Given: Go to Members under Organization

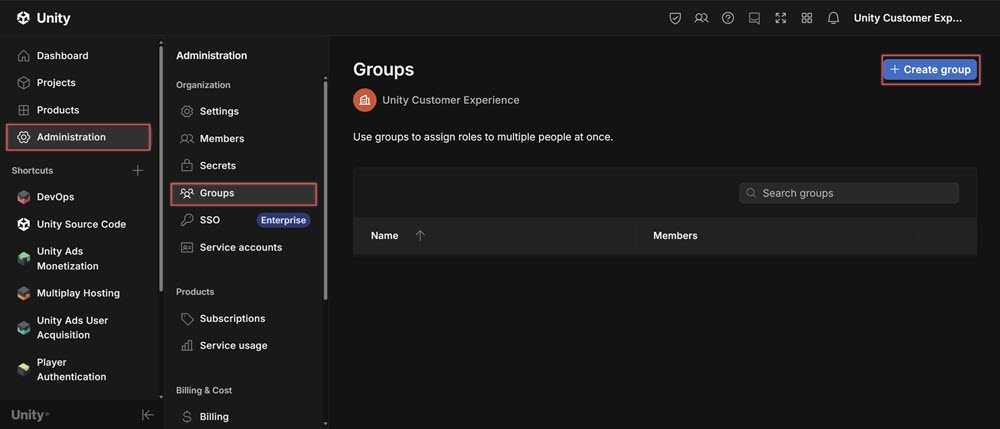Looking at the screenshot, I should [x=221, y=139].
